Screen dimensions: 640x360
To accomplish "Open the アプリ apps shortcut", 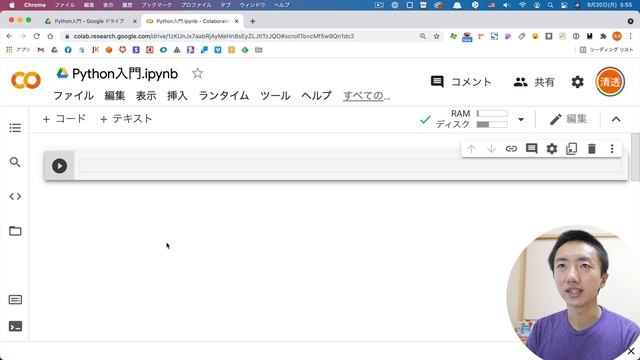I will point(18,50).
